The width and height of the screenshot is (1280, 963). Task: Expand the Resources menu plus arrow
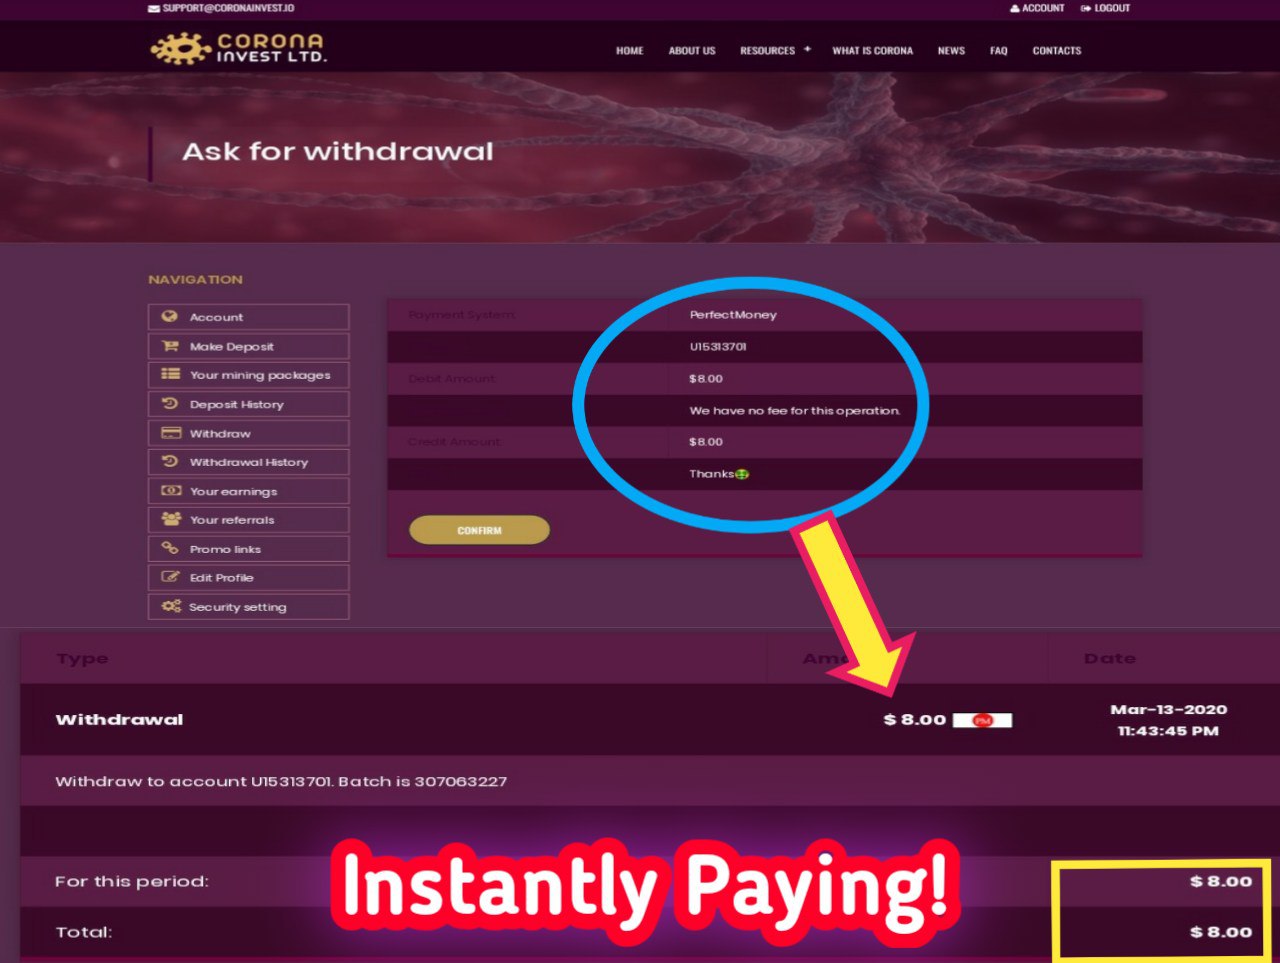[x=807, y=49]
